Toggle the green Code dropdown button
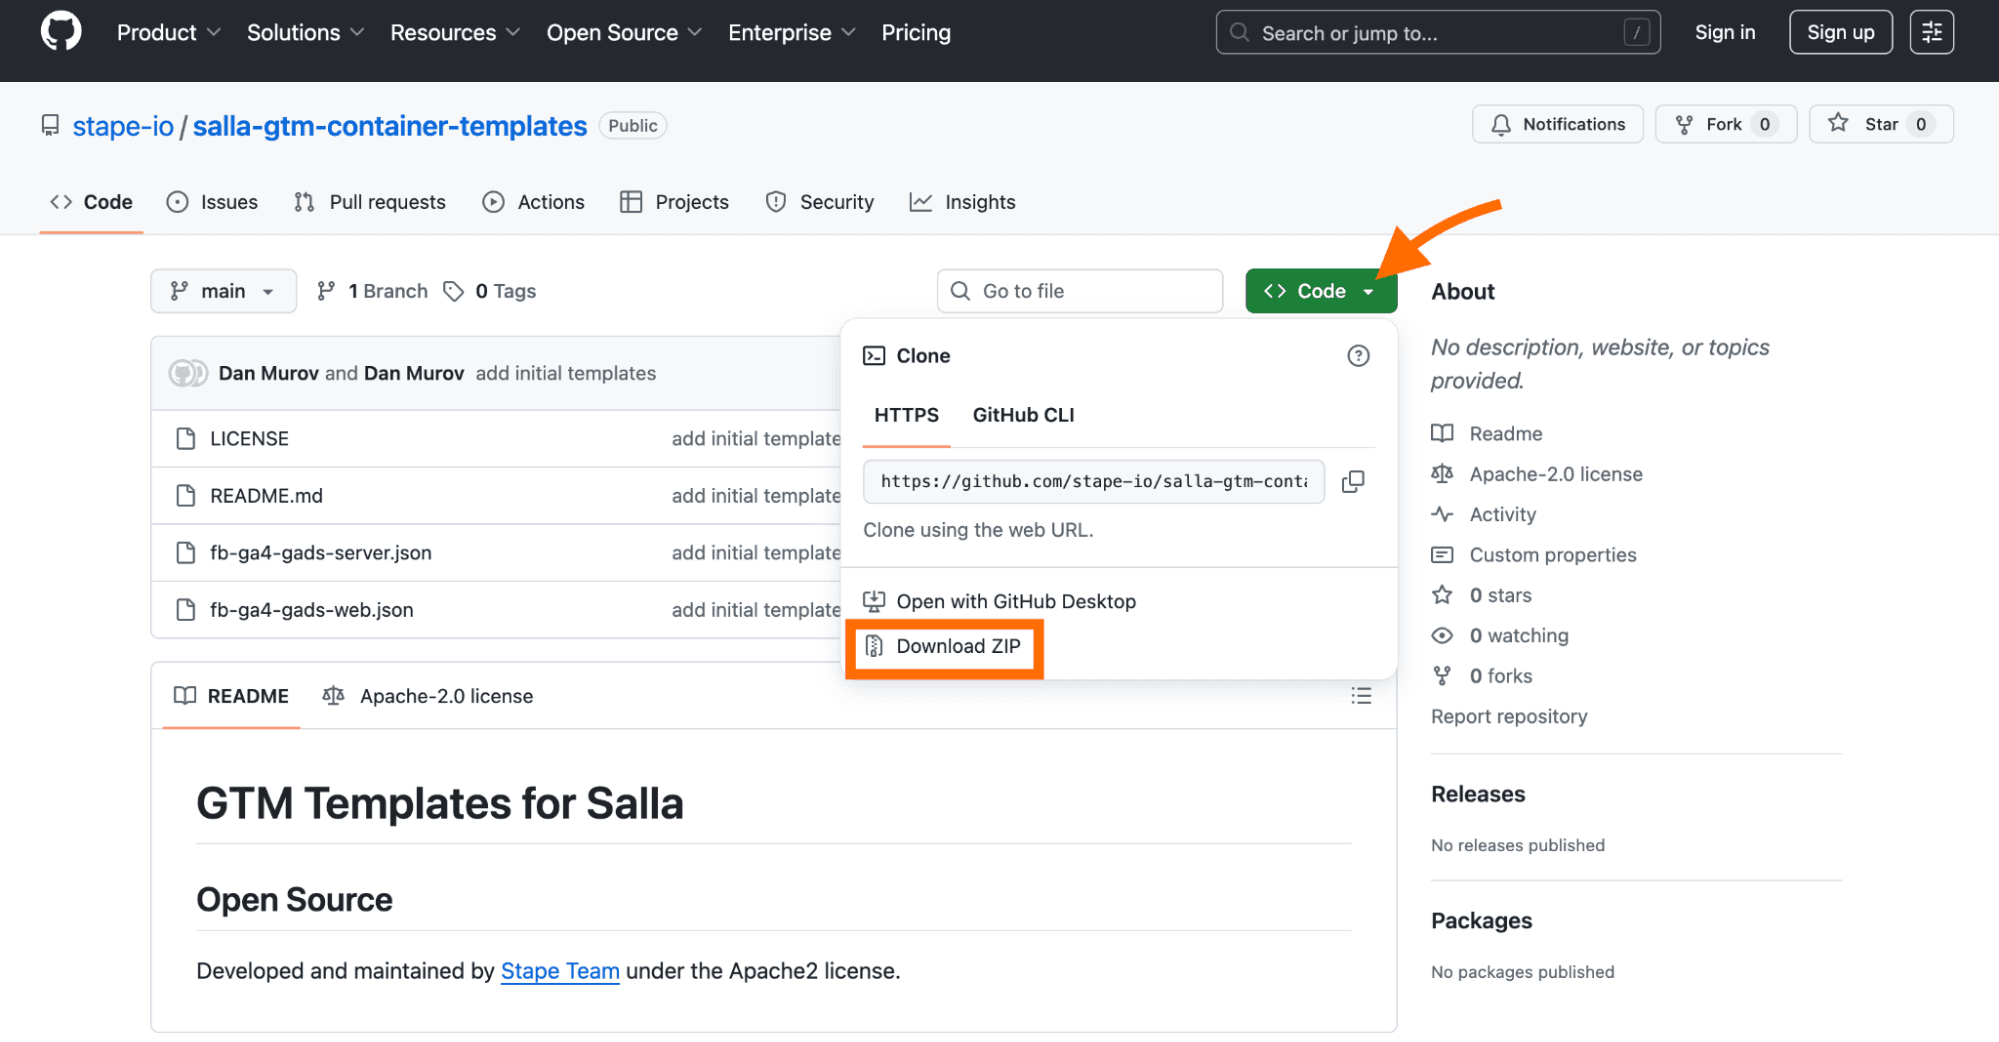 1320,291
